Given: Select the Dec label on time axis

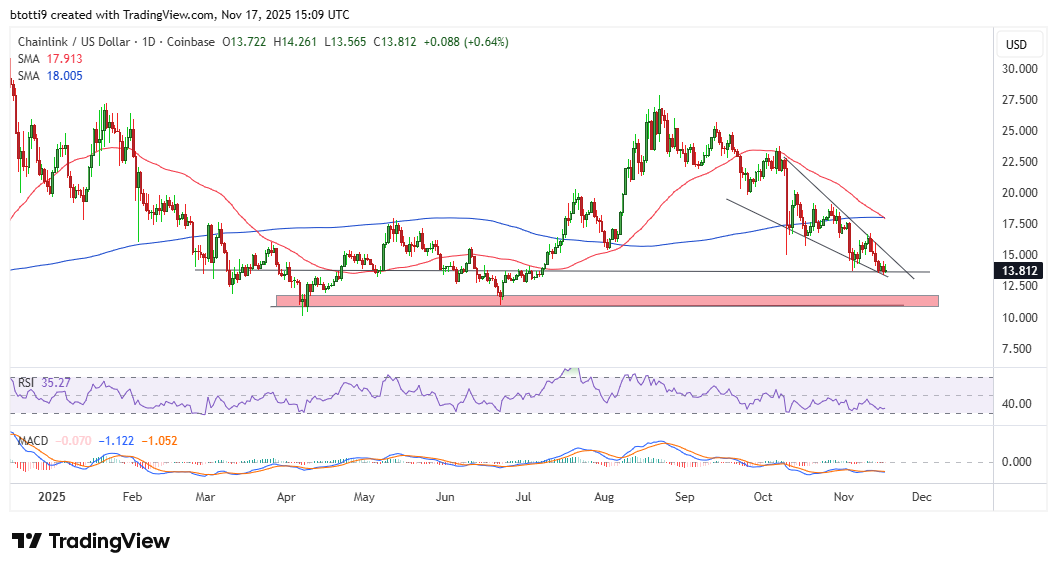Looking at the screenshot, I should pyautogui.click(x=922, y=495).
